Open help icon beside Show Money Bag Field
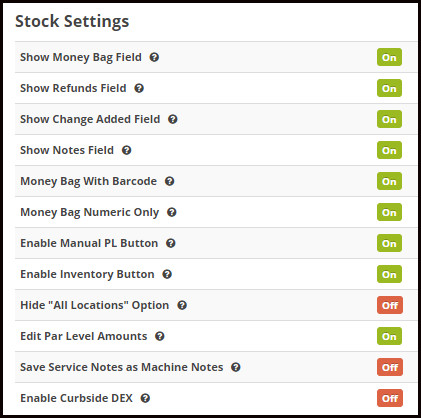This screenshot has height=418, width=421. 154,57
